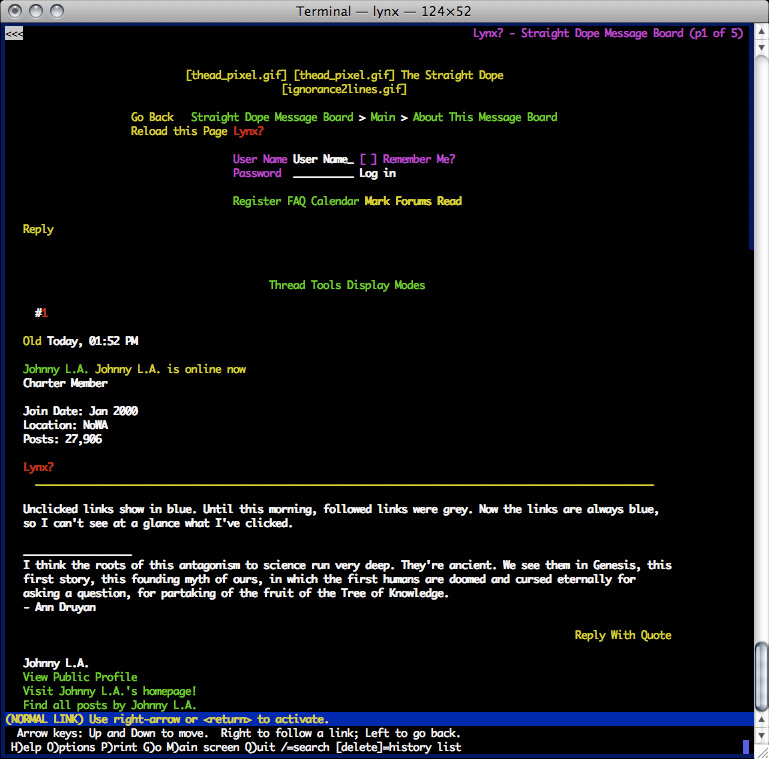The image size is (769, 759).
Task: Click the scroll up arrow at top right
Action: pyautogui.click(x=762, y=31)
